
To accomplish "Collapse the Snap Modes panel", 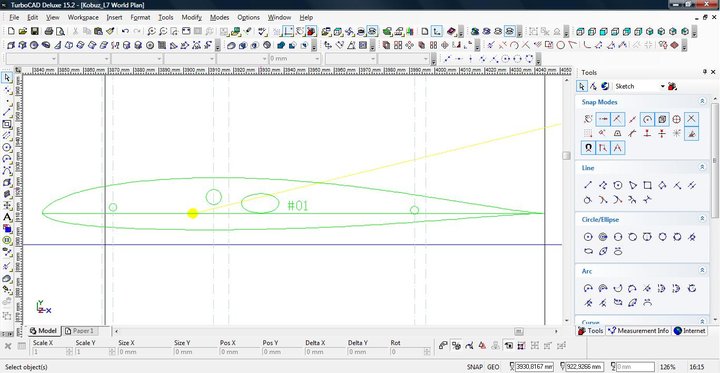I will (702, 102).
